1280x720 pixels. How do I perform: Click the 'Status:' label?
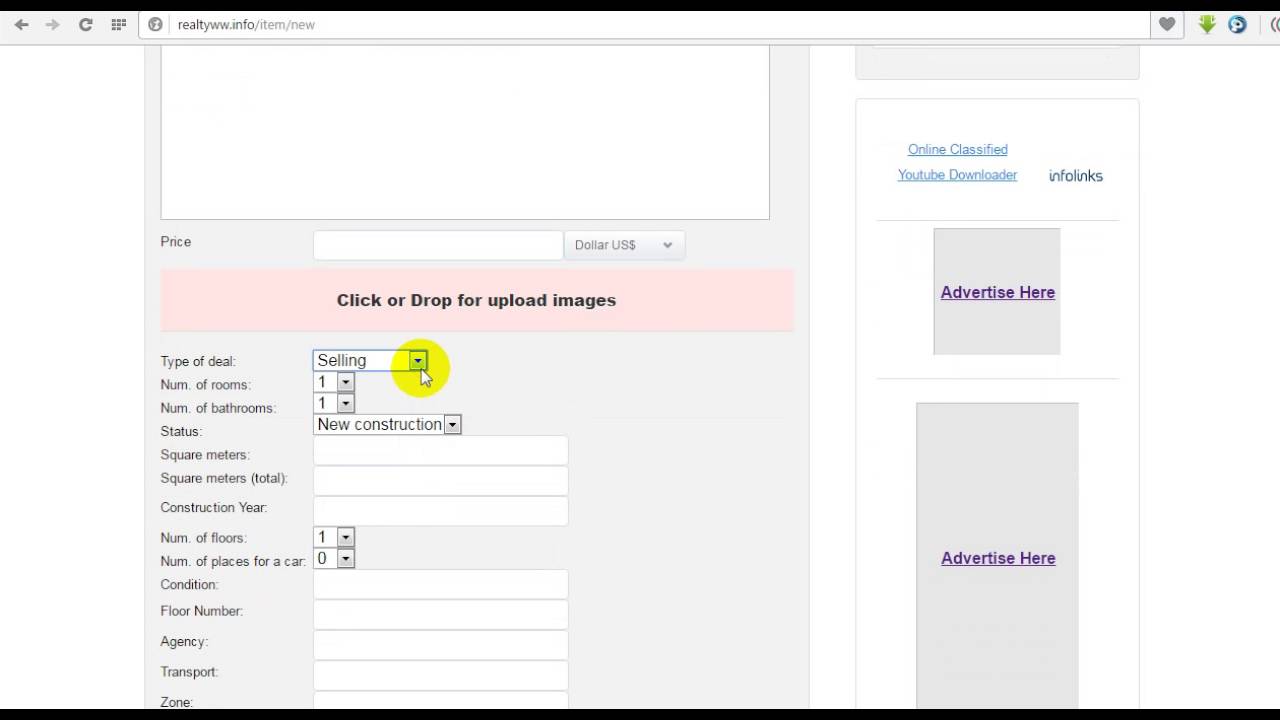pyautogui.click(x=181, y=432)
